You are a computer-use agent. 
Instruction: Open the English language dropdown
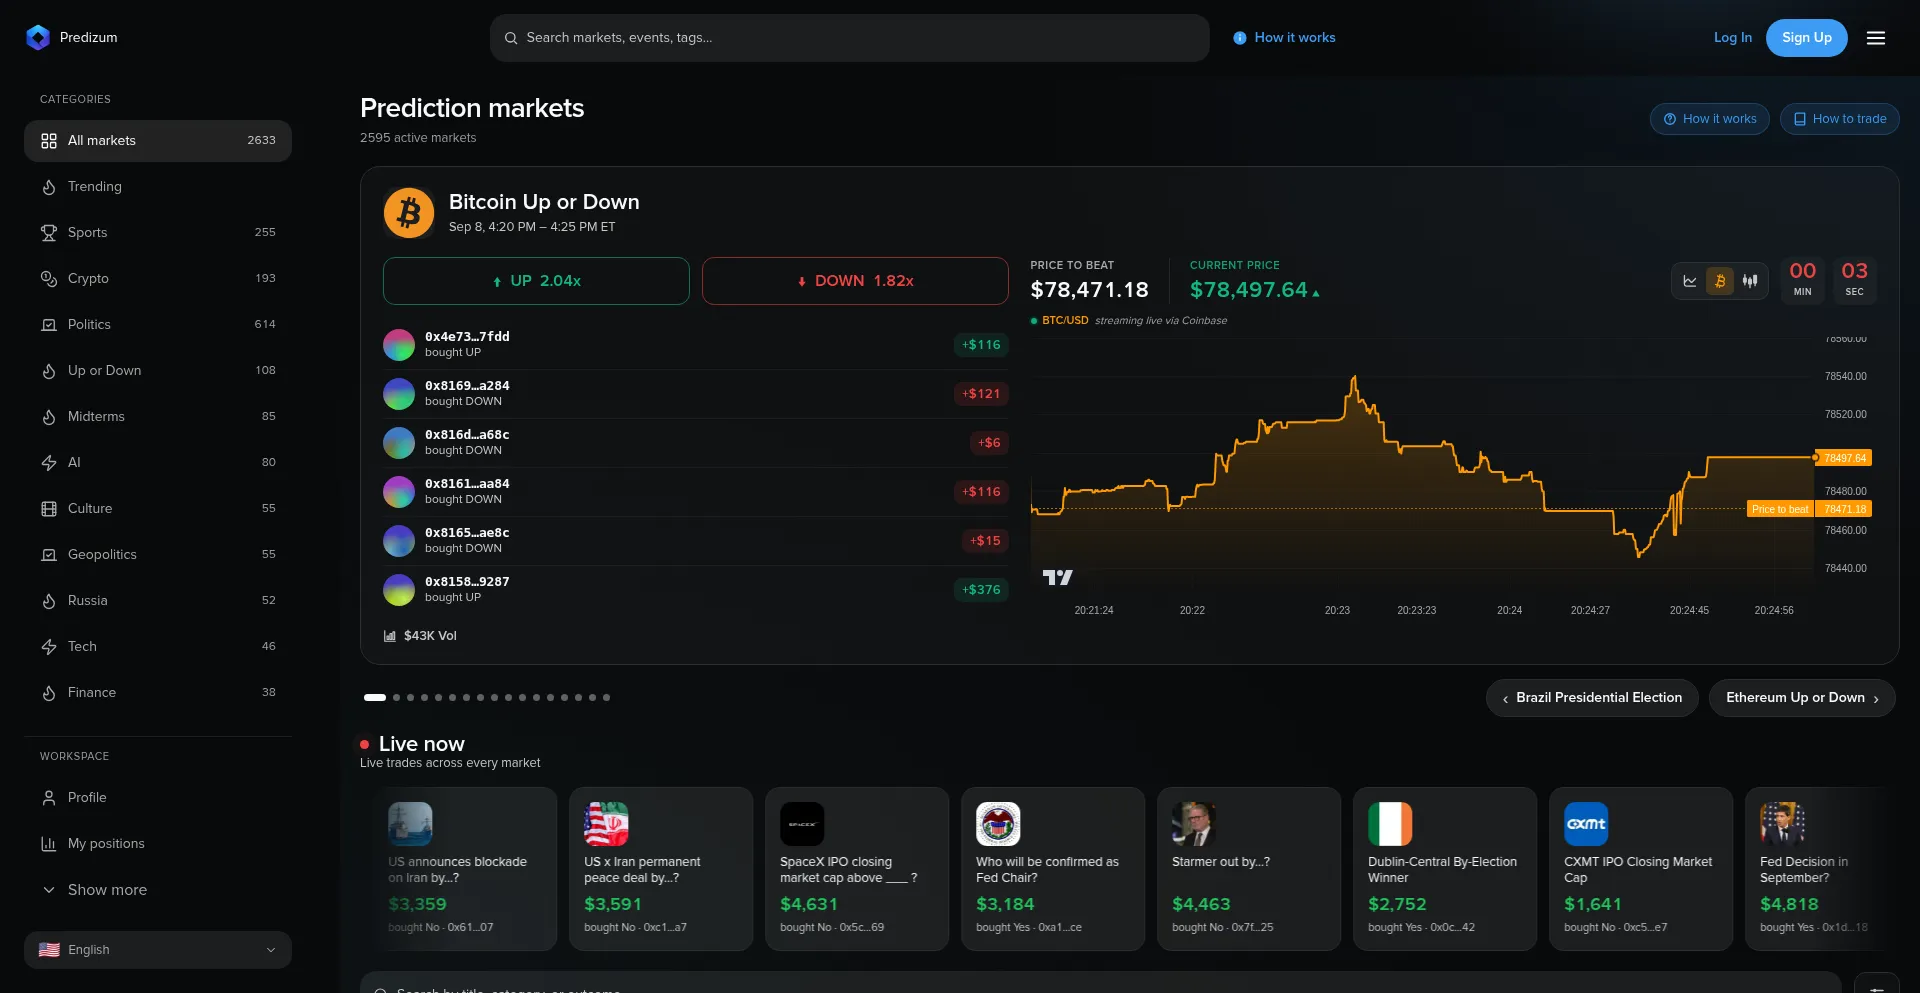pyautogui.click(x=158, y=950)
